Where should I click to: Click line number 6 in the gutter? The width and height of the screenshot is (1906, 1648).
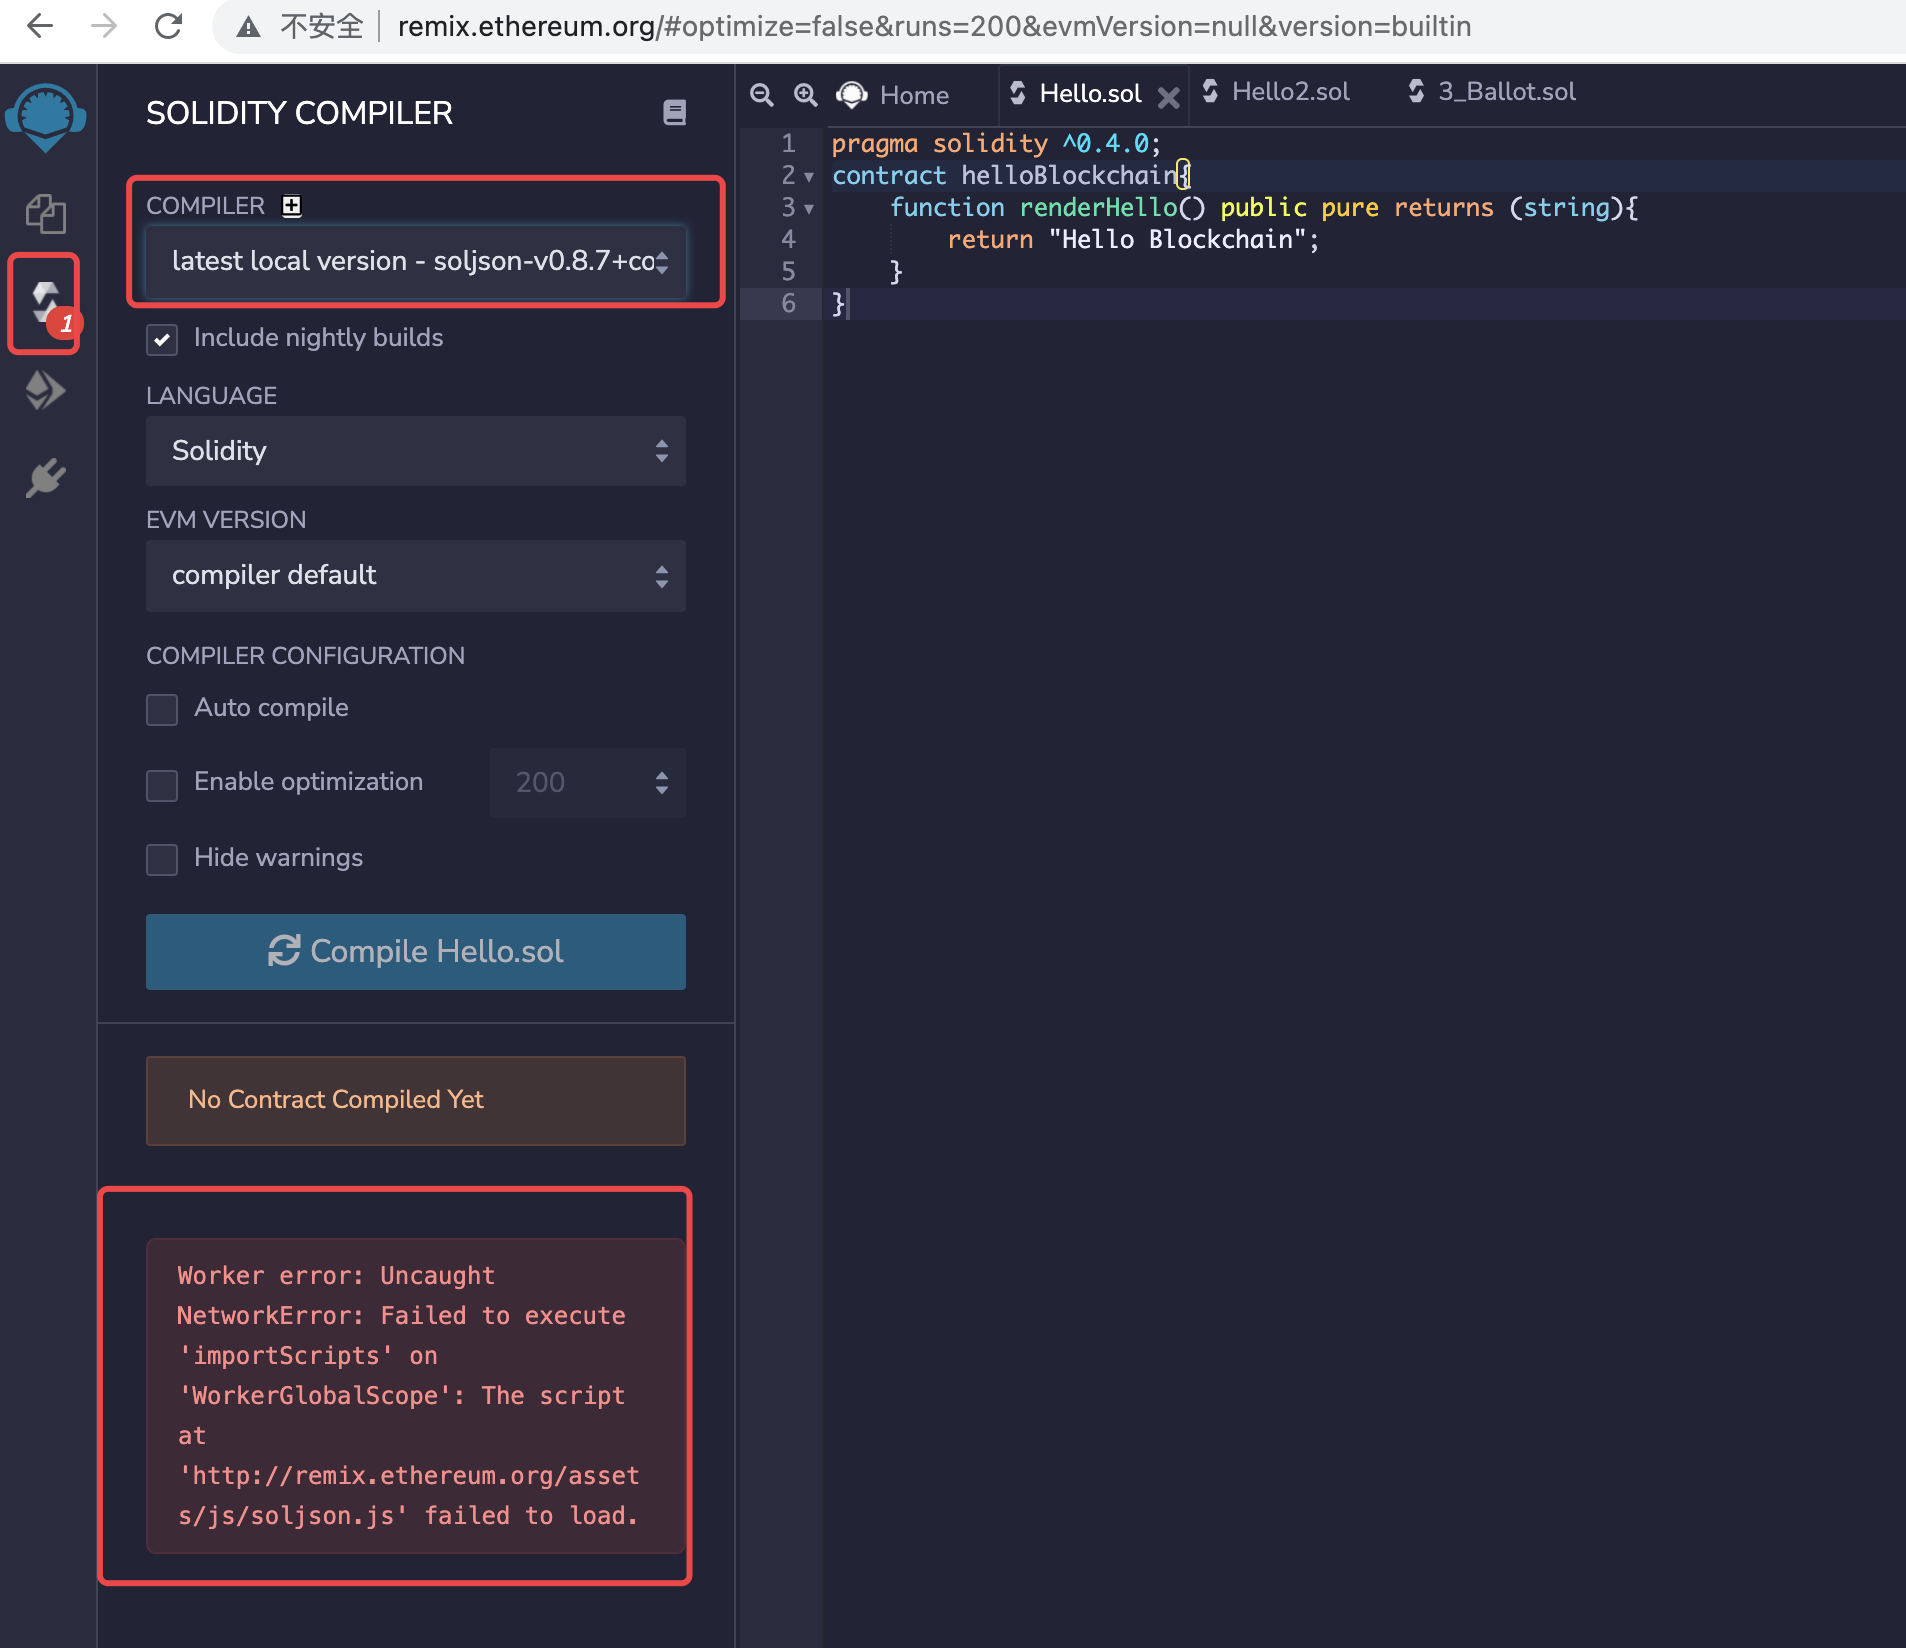(x=788, y=303)
